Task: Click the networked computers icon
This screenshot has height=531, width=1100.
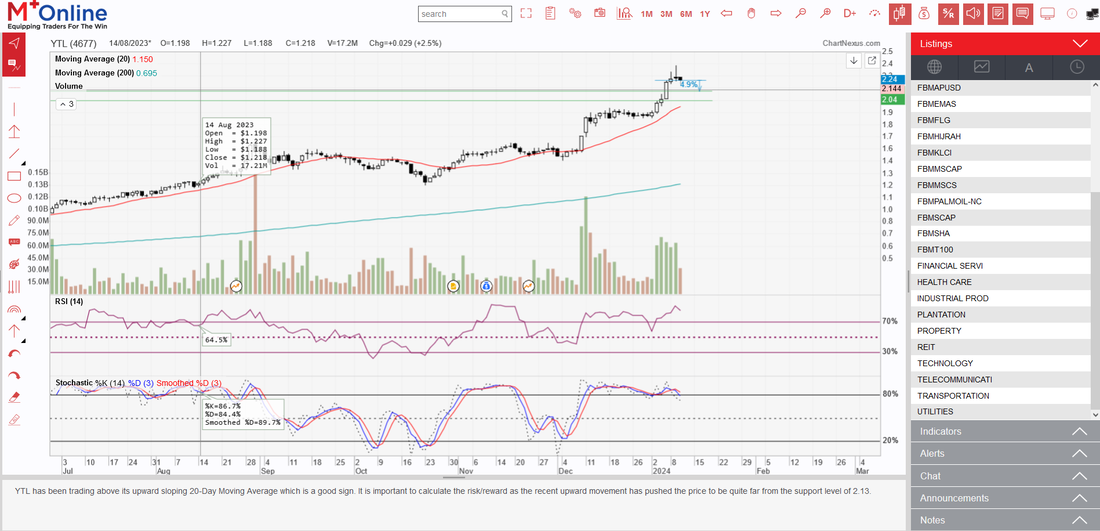Action: click(1092, 13)
